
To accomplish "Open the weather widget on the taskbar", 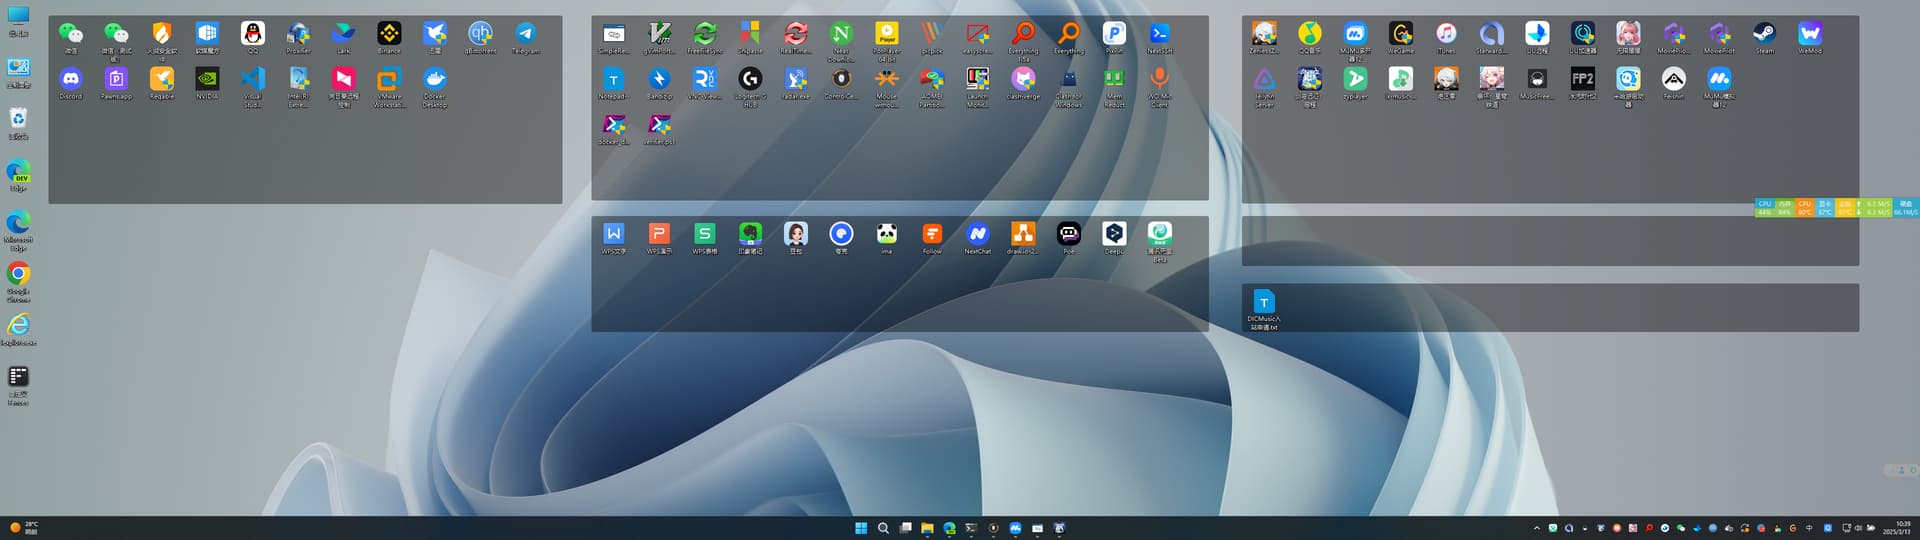I will tap(24, 528).
